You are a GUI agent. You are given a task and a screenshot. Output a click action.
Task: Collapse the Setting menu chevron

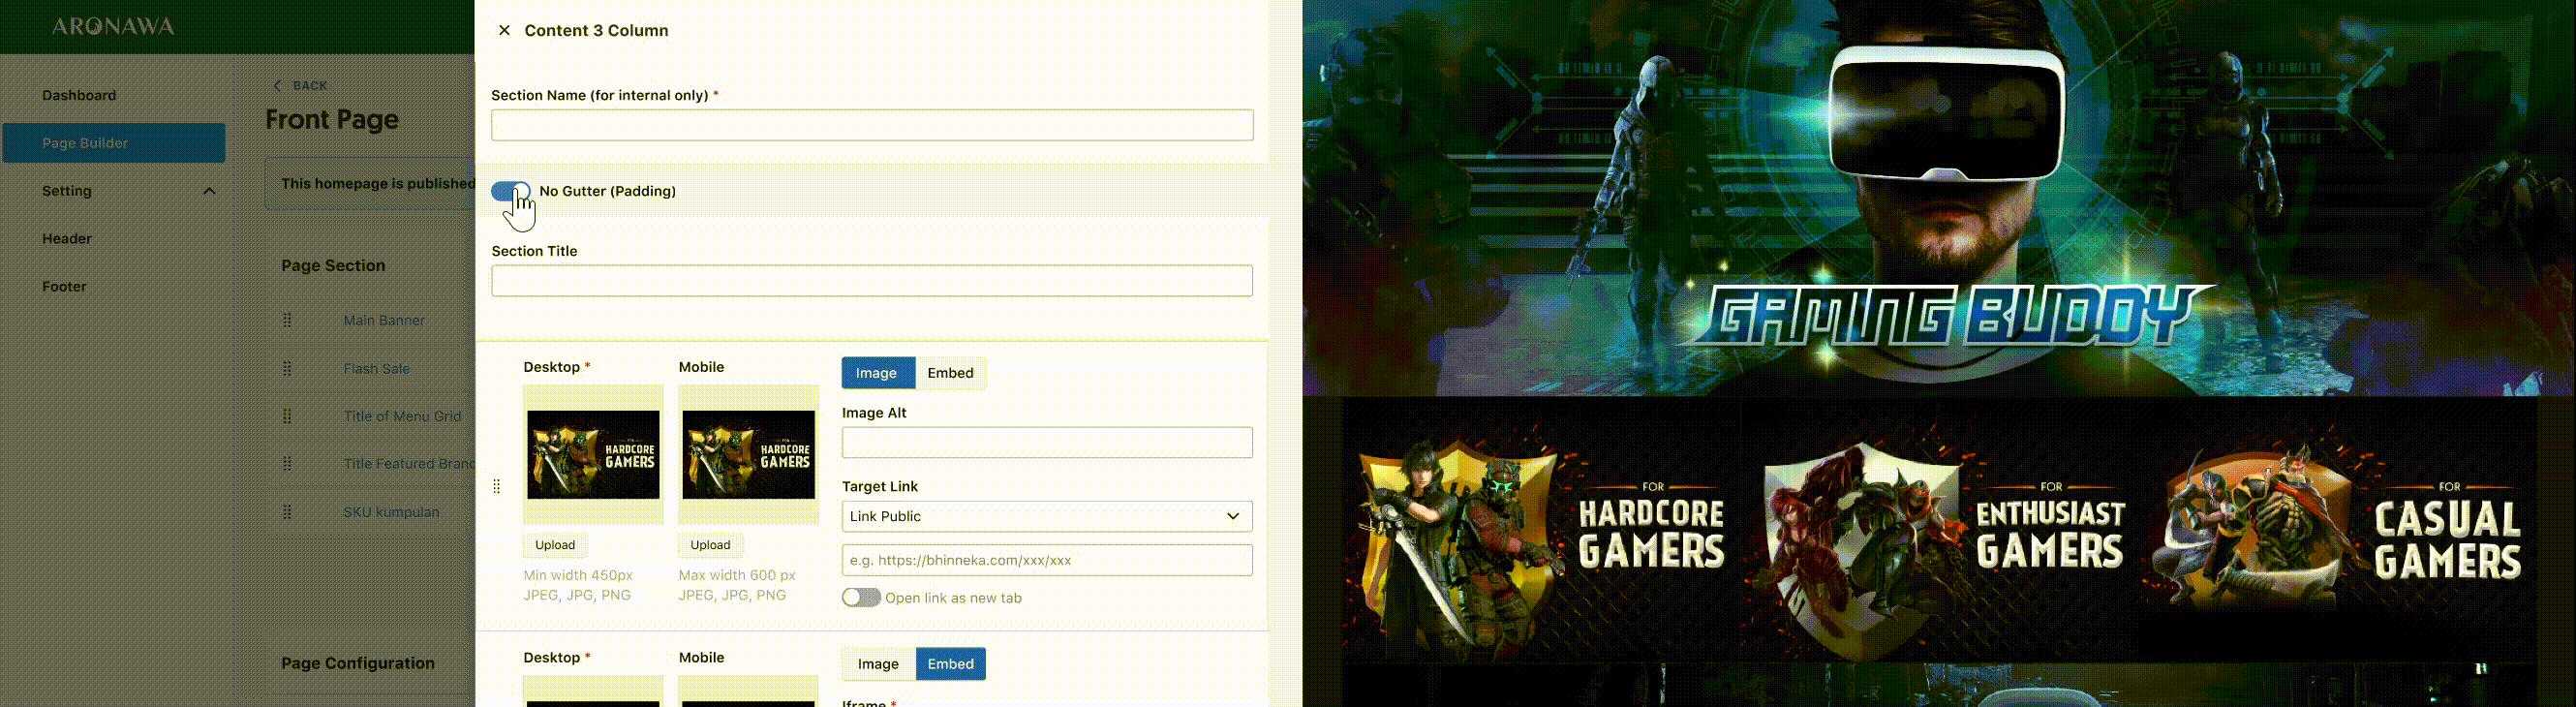coord(209,191)
